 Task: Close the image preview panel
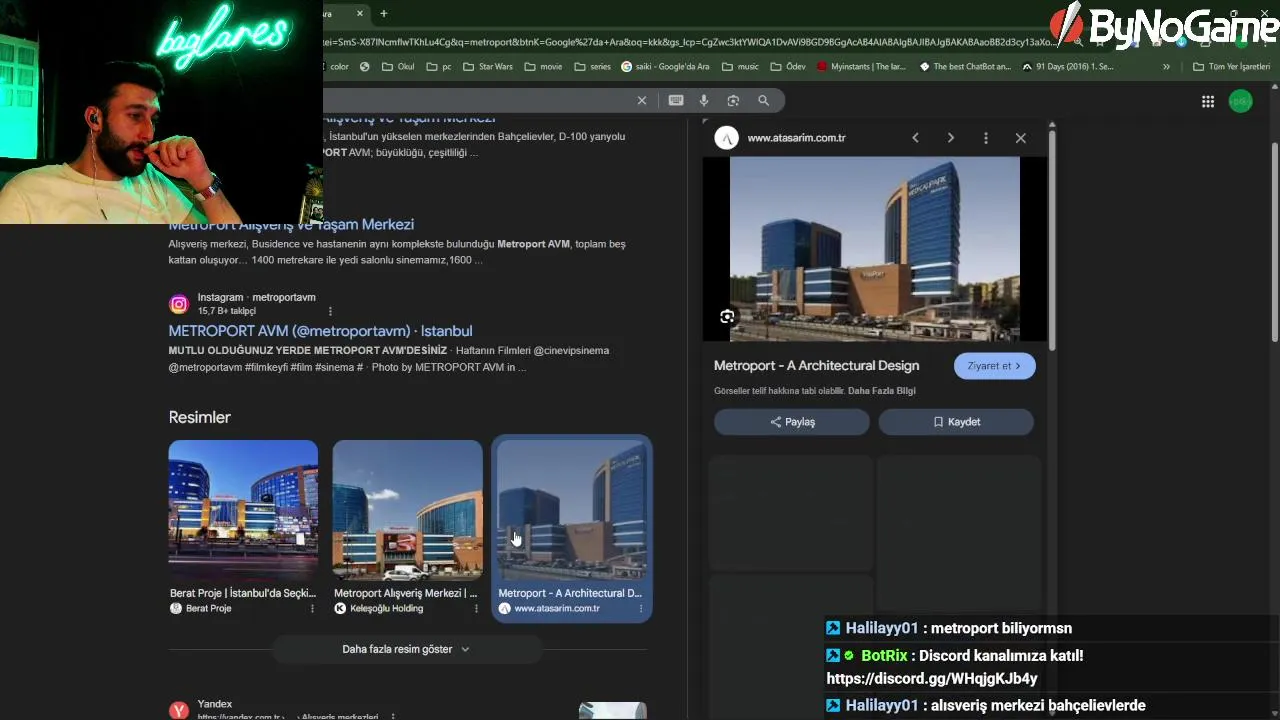pos(1021,138)
